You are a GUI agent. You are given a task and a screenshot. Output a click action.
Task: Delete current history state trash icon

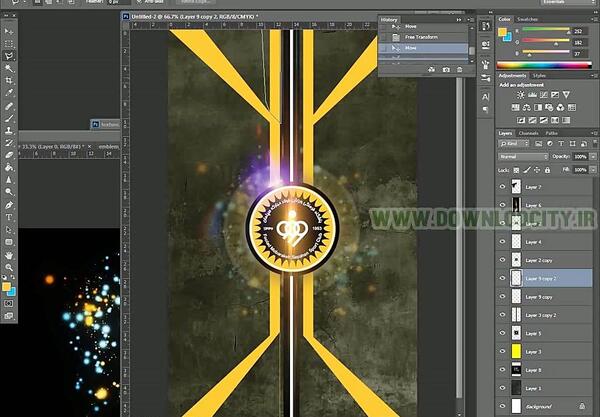(460, 70)
